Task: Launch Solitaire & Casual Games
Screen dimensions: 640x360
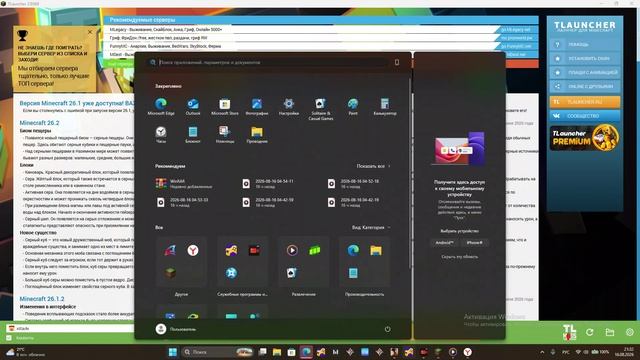Action: (320, 109)
